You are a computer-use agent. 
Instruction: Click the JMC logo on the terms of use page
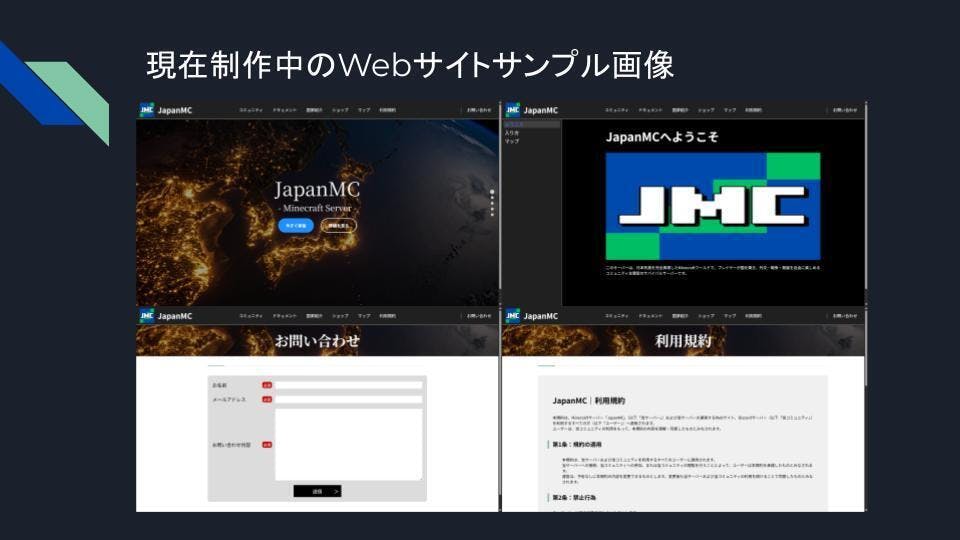click(x=513, y=316)
